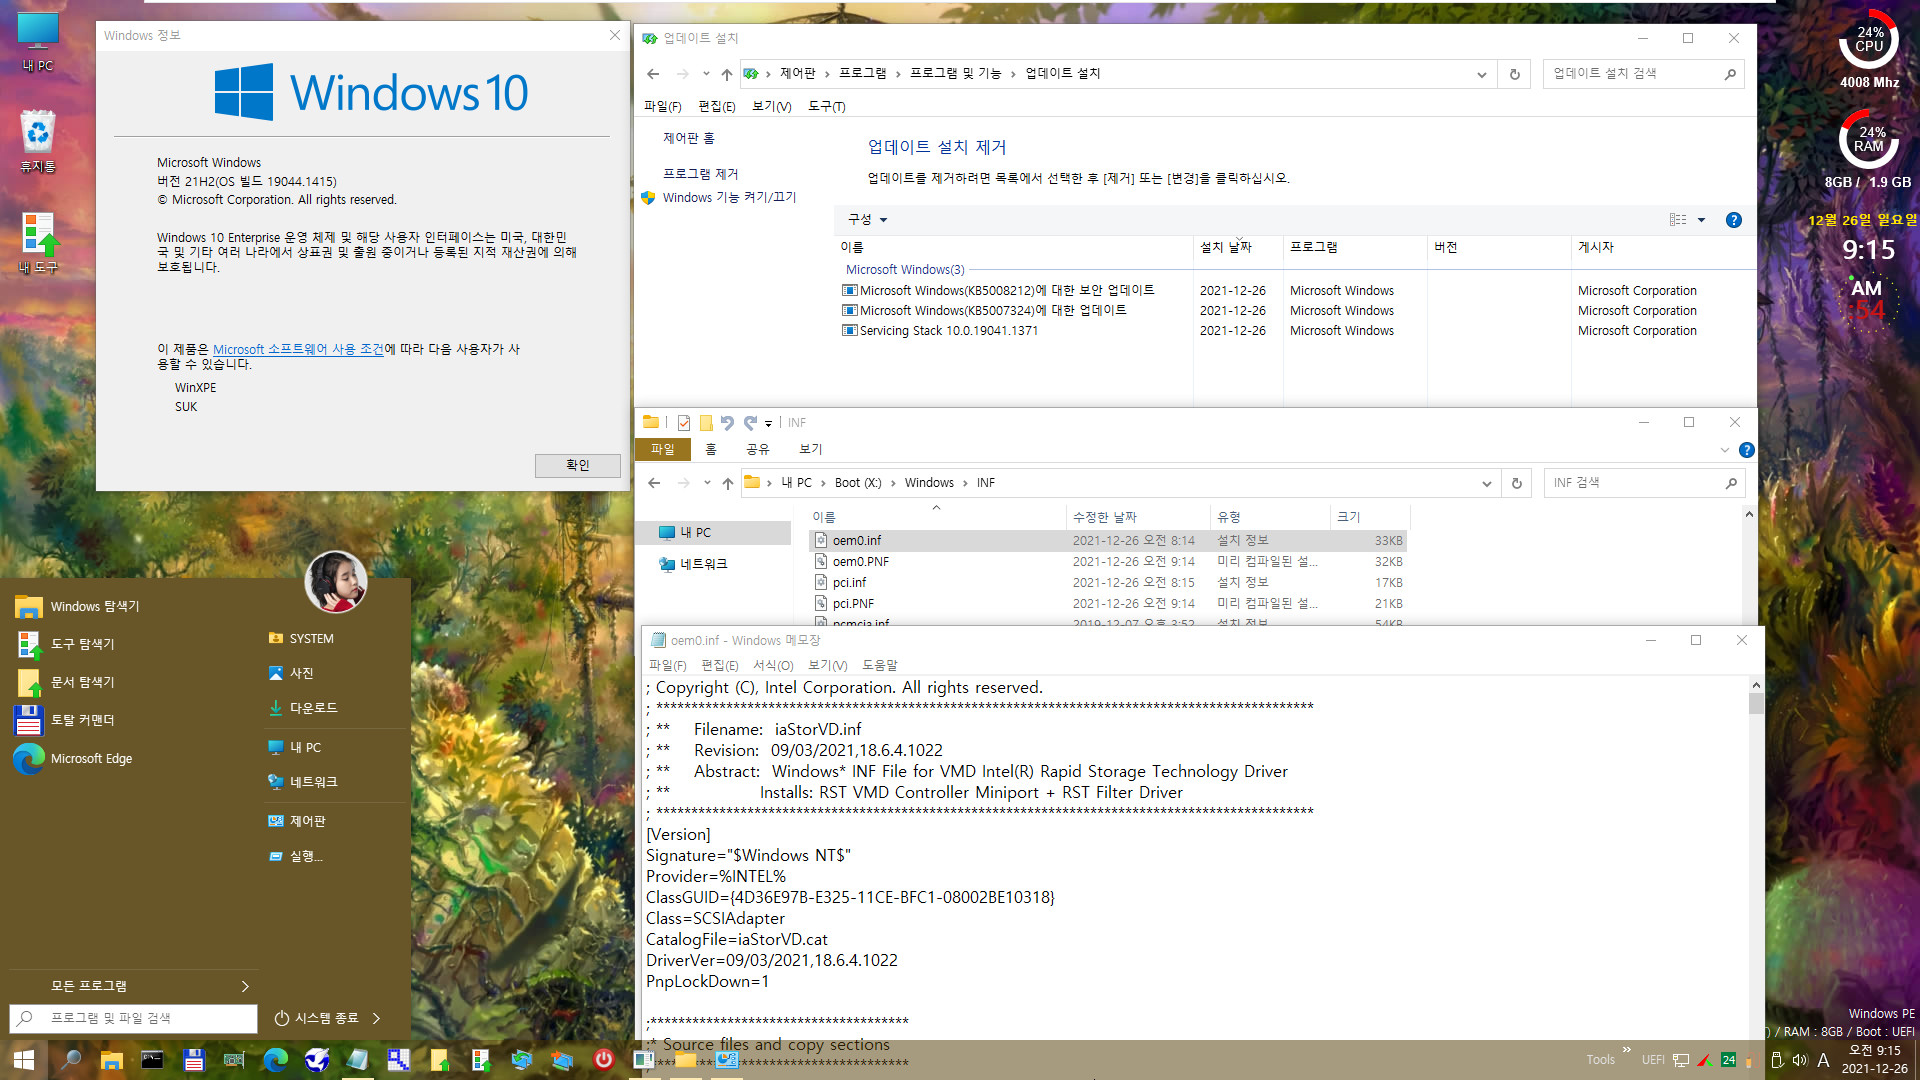Expand recent locations dropdown in 업데이트 설치 nav

coord(706,74)
